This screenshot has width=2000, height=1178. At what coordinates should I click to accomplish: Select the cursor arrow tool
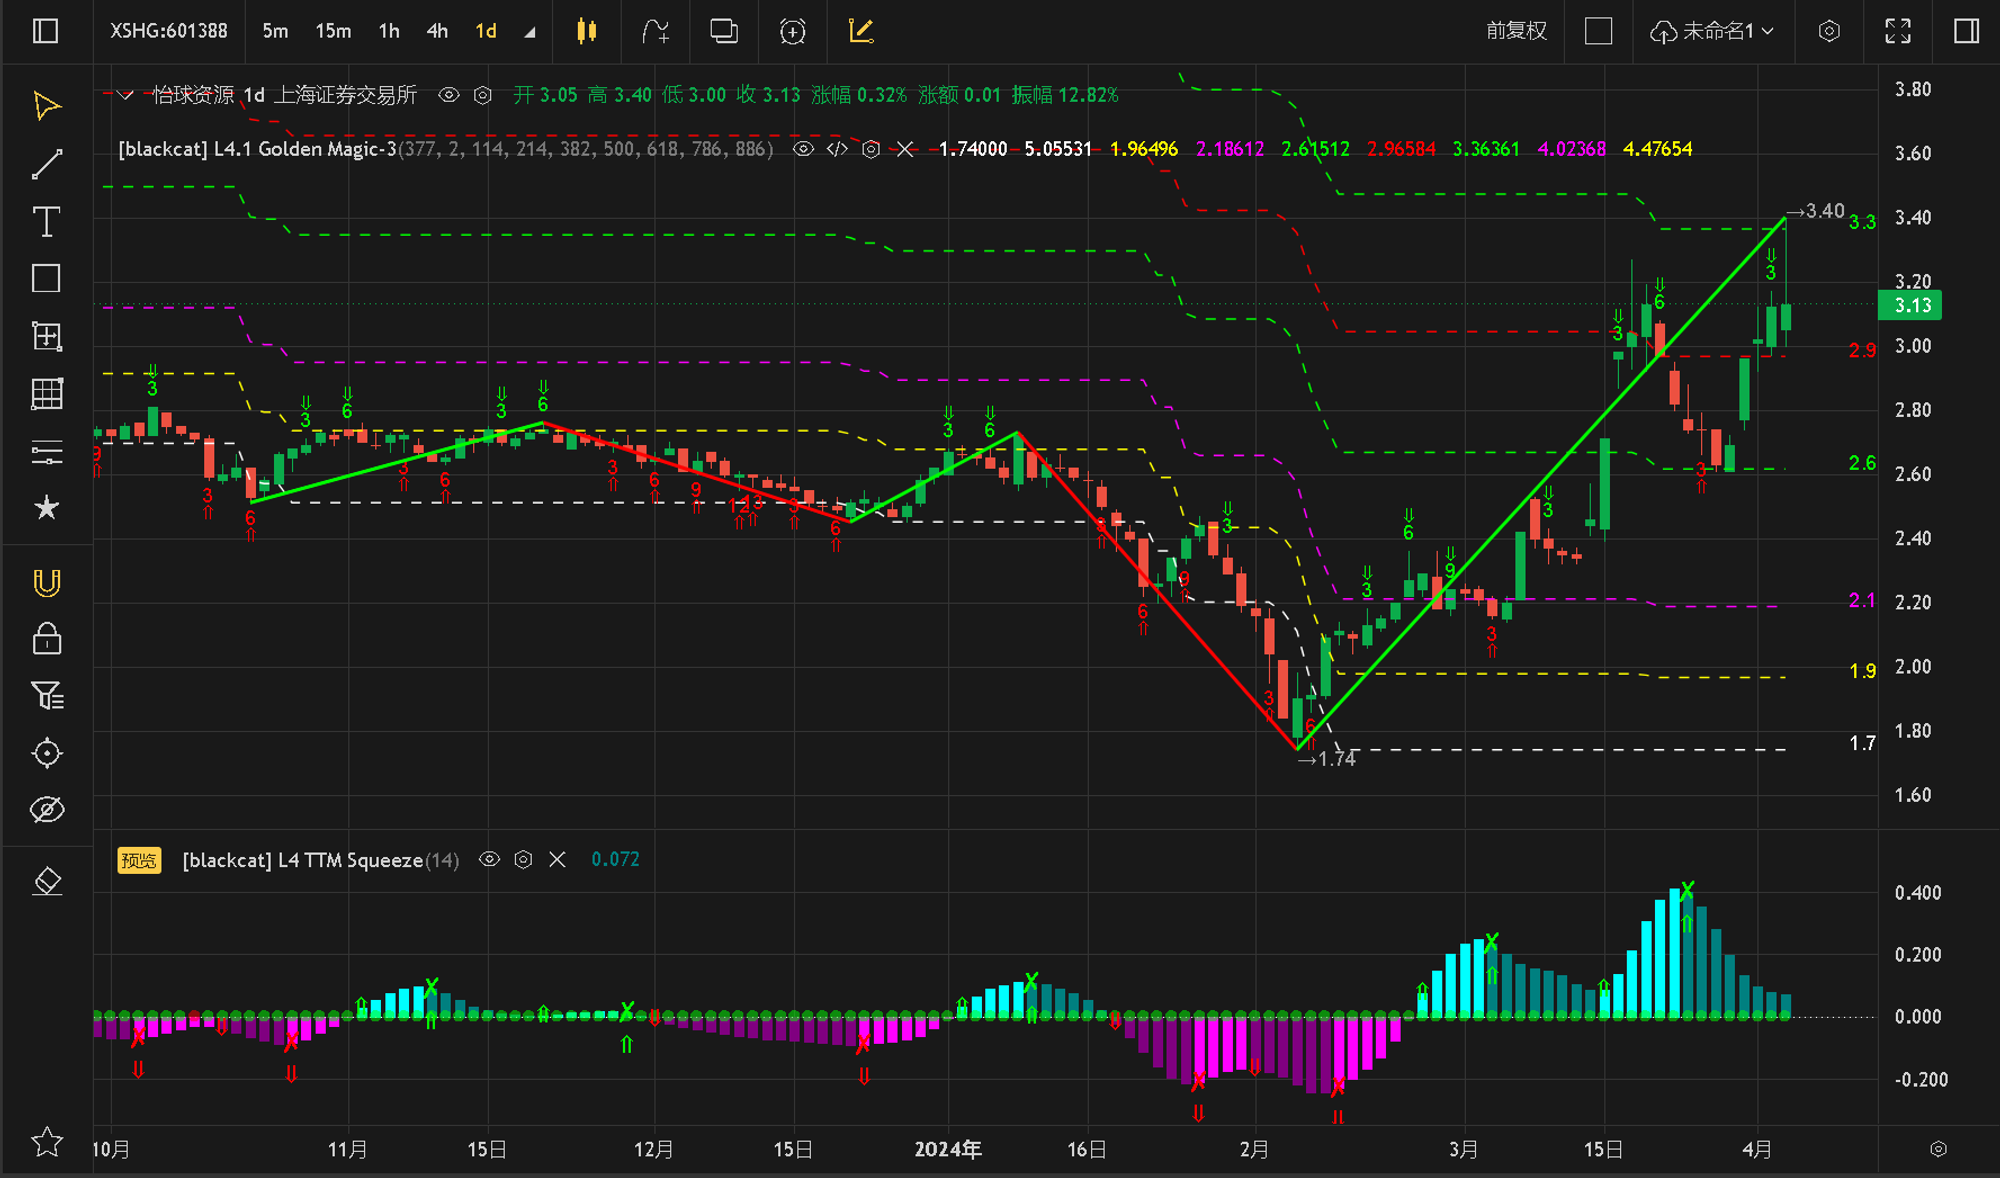(x=47, y=106)
